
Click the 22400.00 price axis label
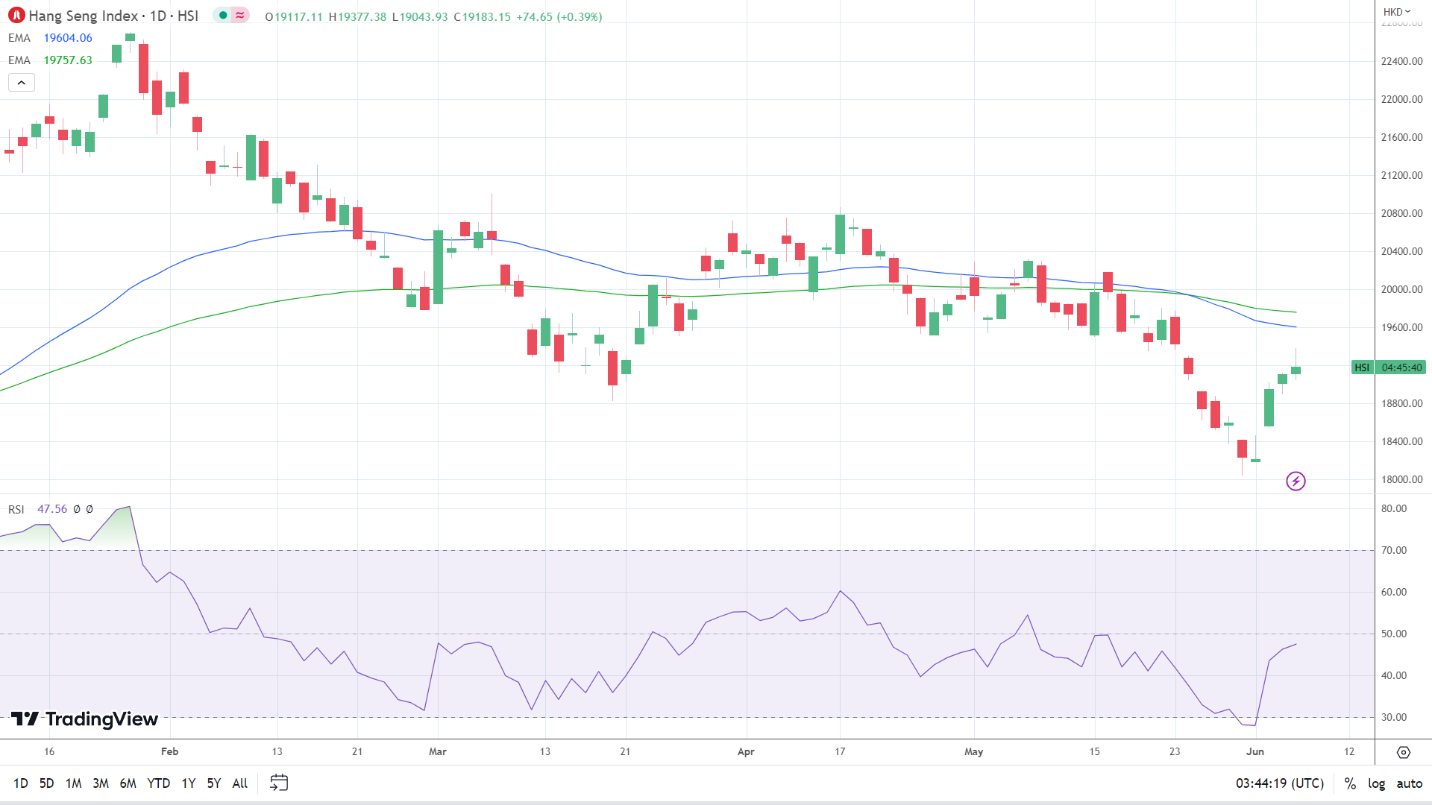(1402, 61)
